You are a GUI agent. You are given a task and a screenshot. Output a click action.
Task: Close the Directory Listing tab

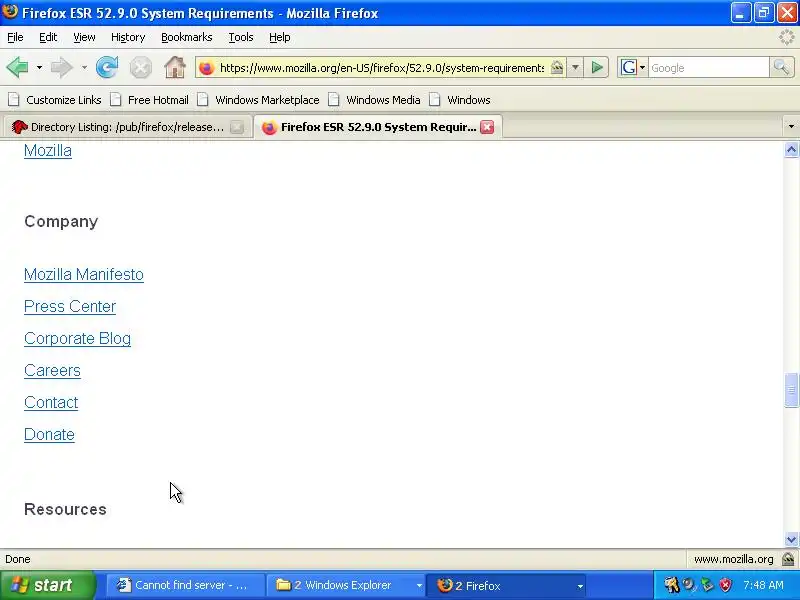(x=237, y=127)
